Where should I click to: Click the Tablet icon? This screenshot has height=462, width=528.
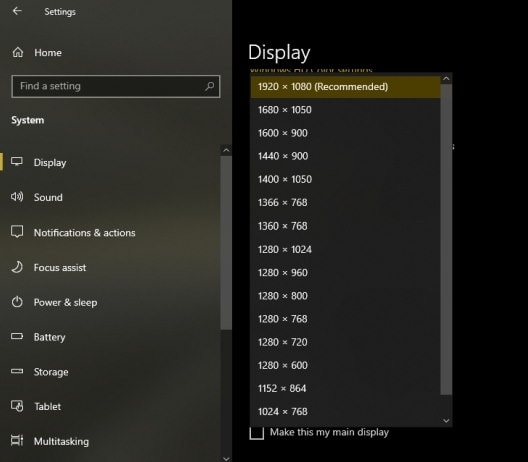pyautogui.click(x=17, y=406)
